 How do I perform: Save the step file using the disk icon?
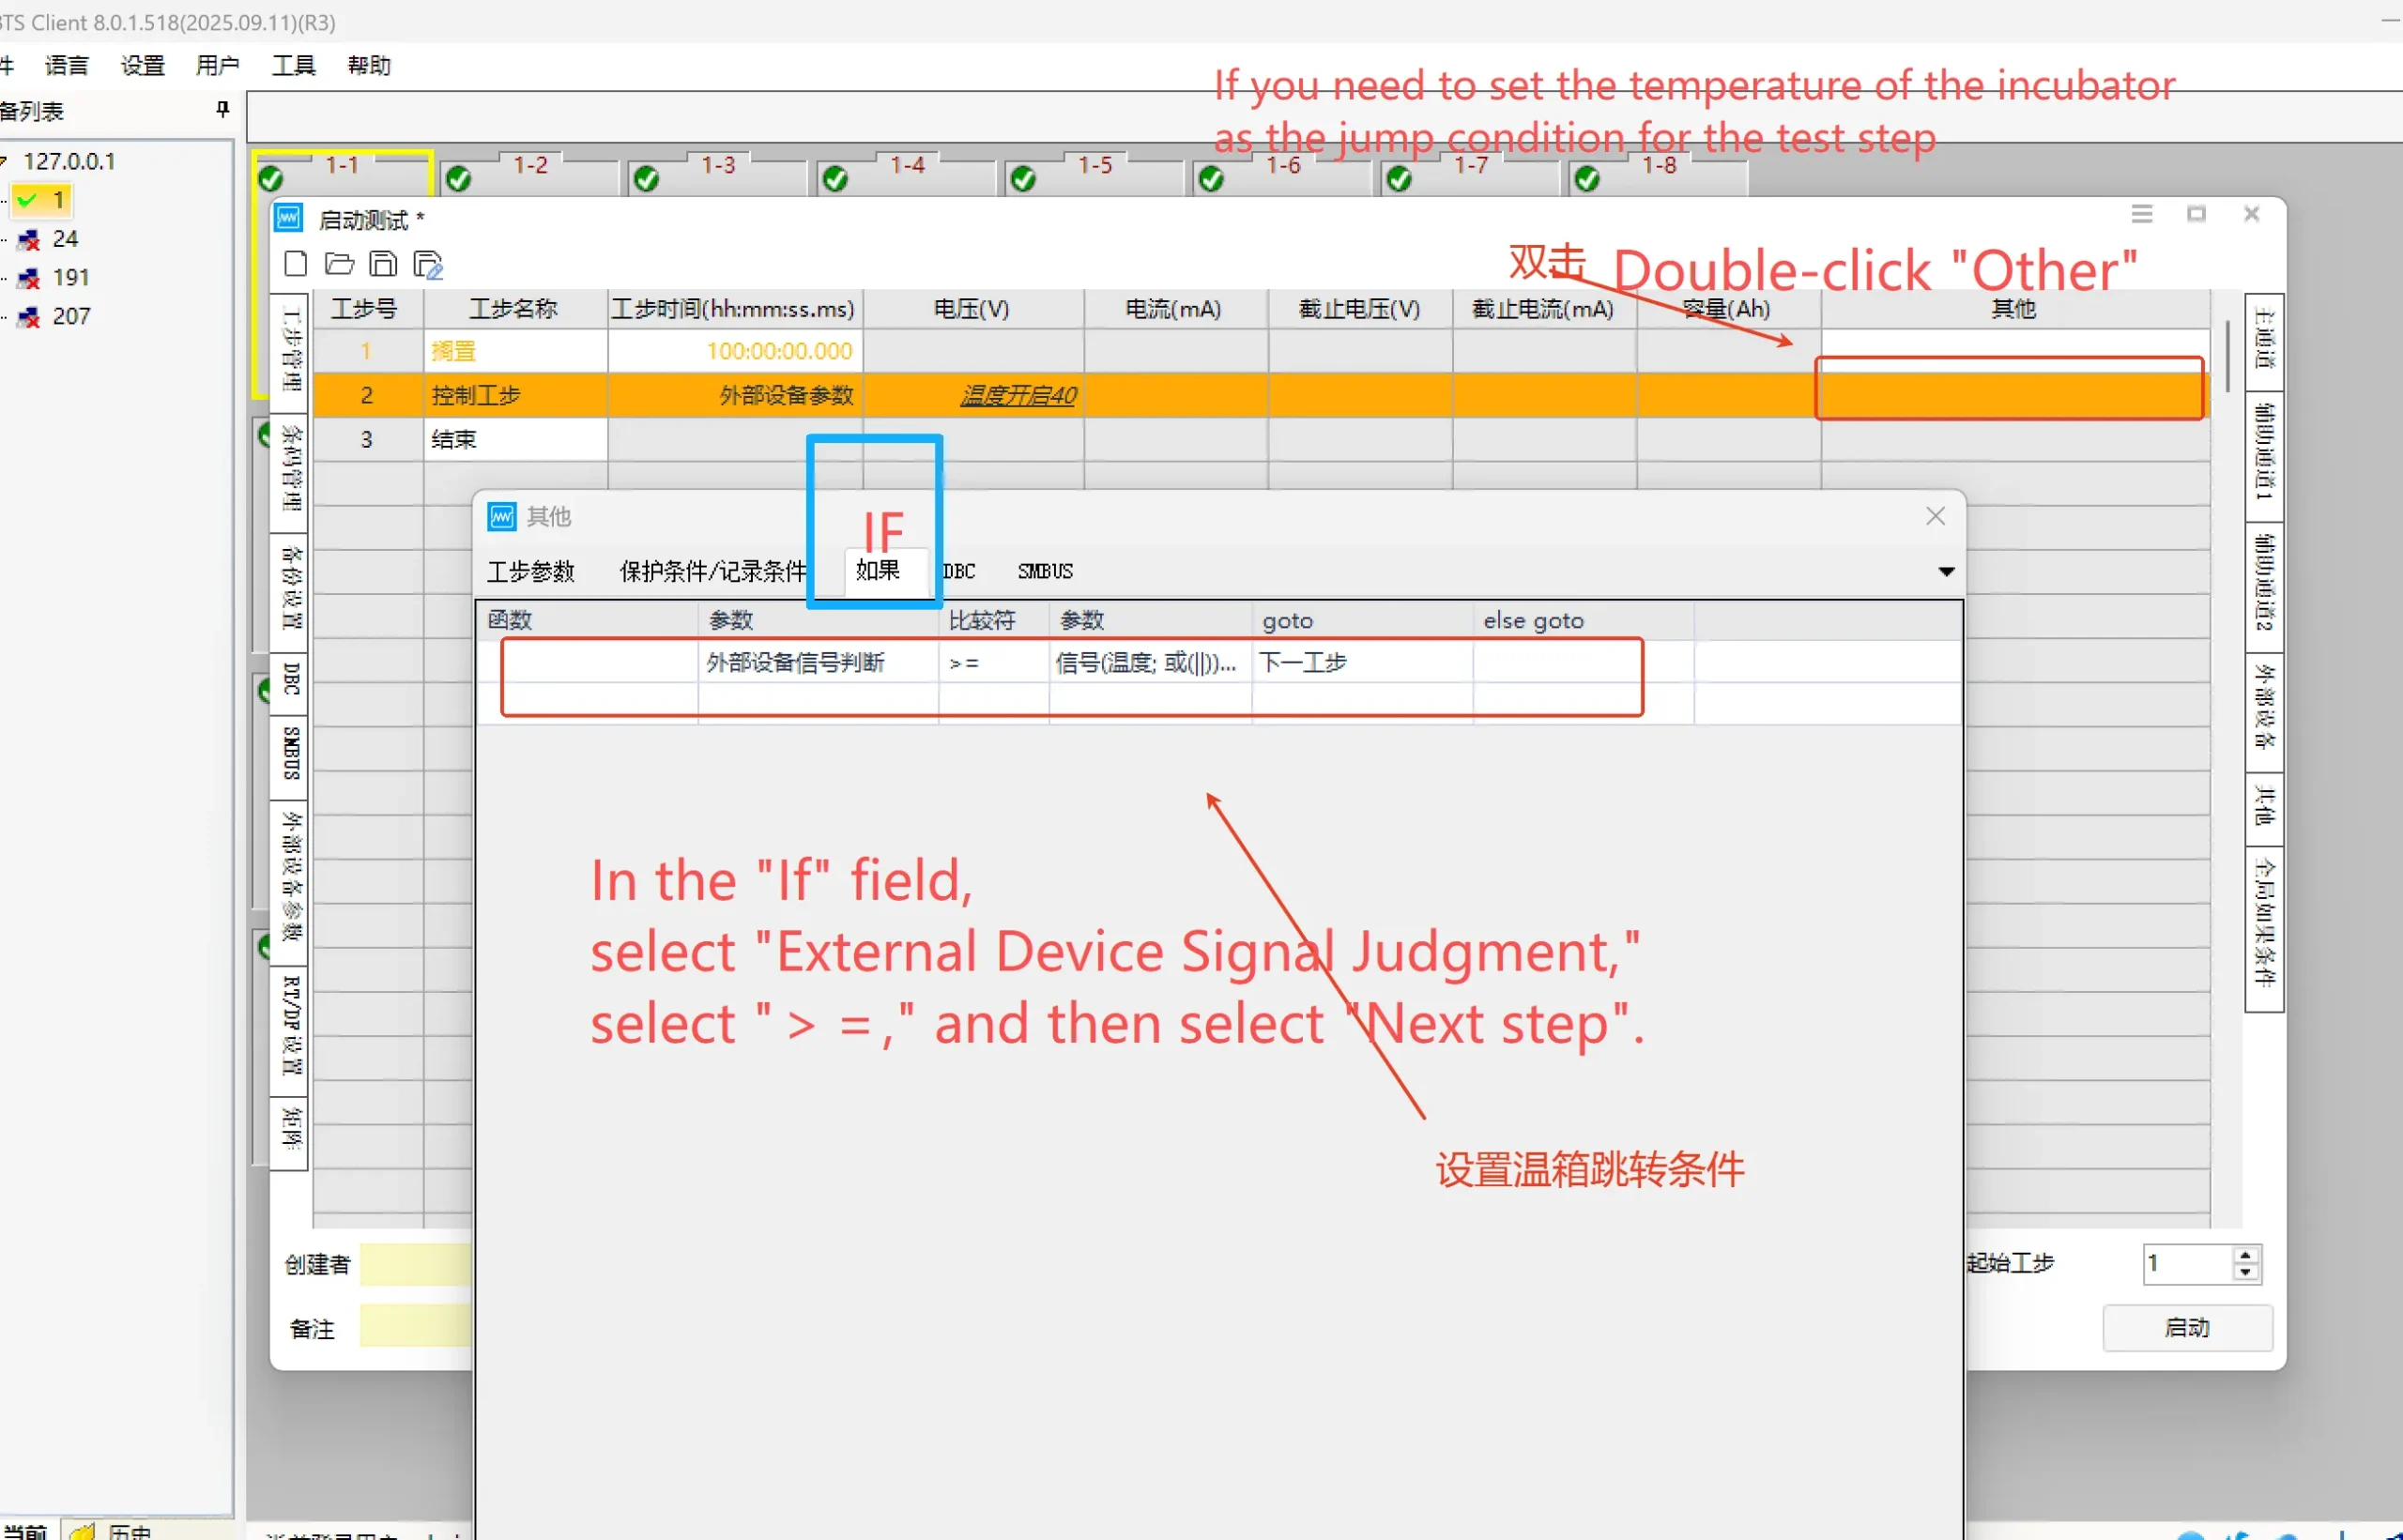coord(383,264)
